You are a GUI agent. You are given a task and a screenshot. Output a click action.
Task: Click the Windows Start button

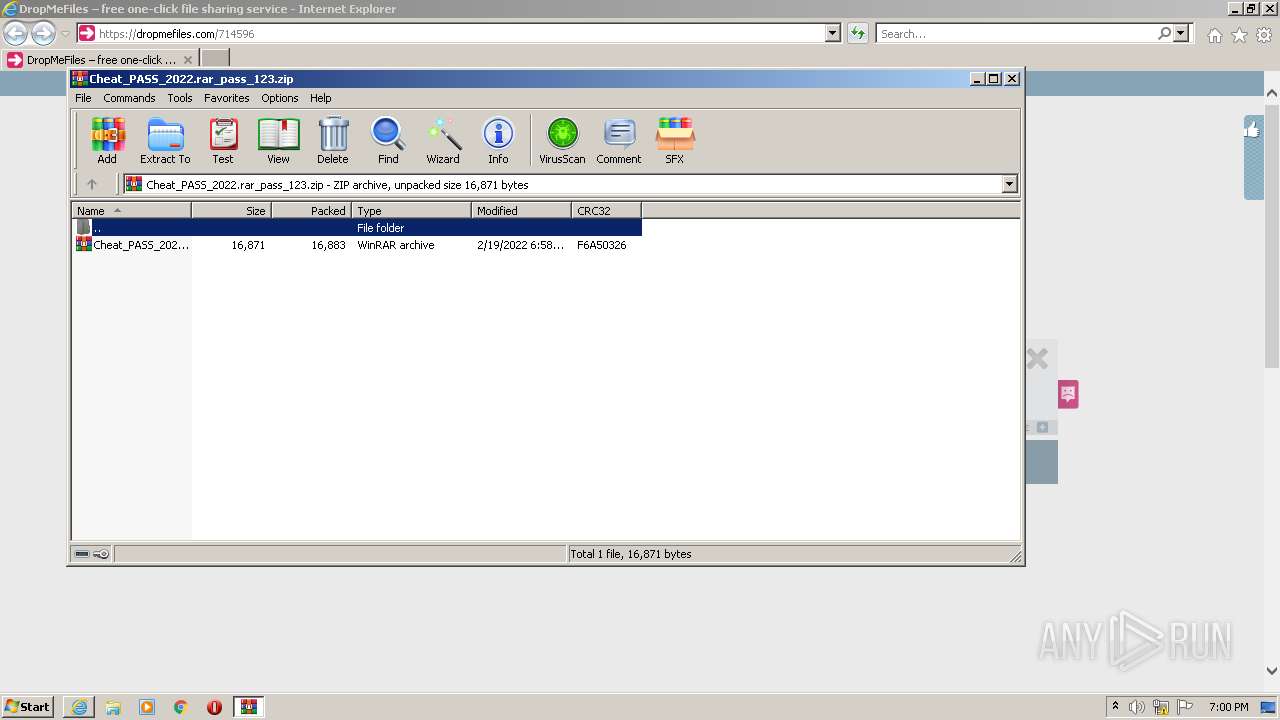[27, 706]
